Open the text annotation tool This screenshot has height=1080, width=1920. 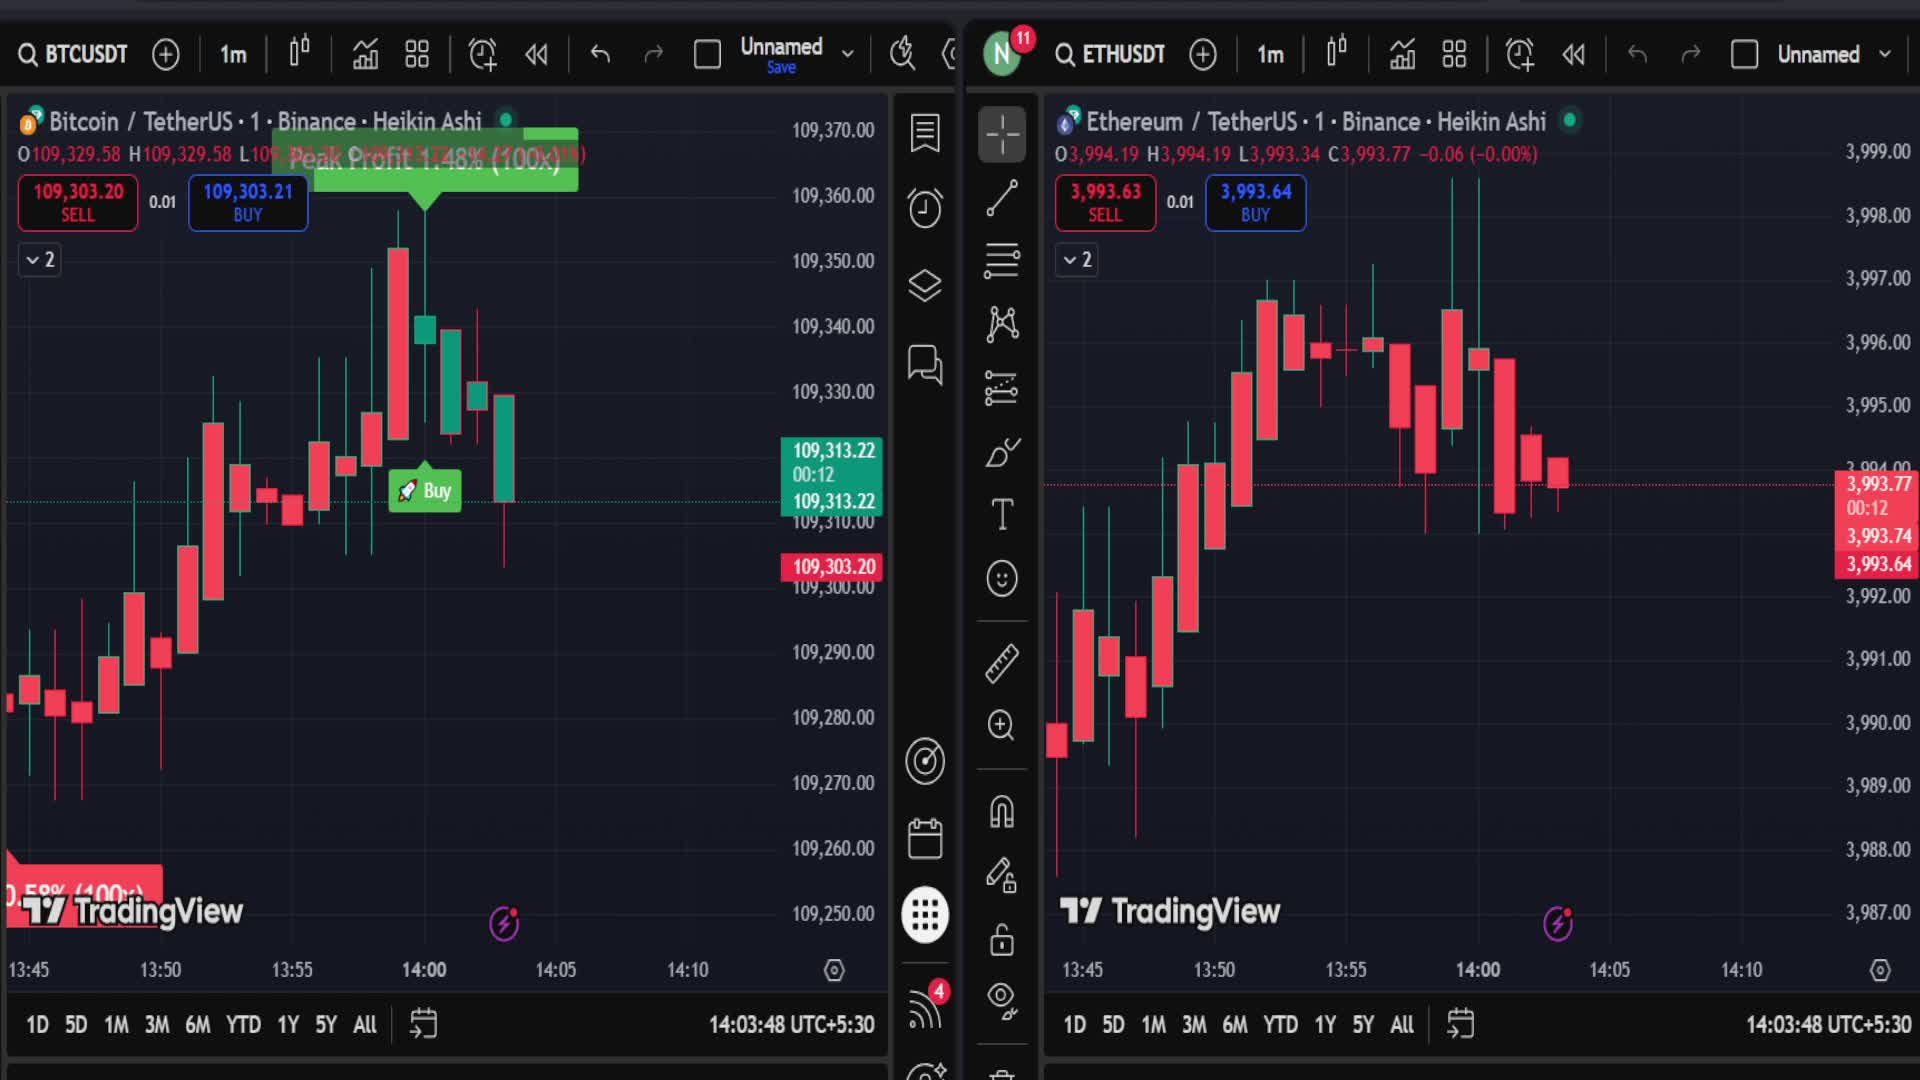1002,514
